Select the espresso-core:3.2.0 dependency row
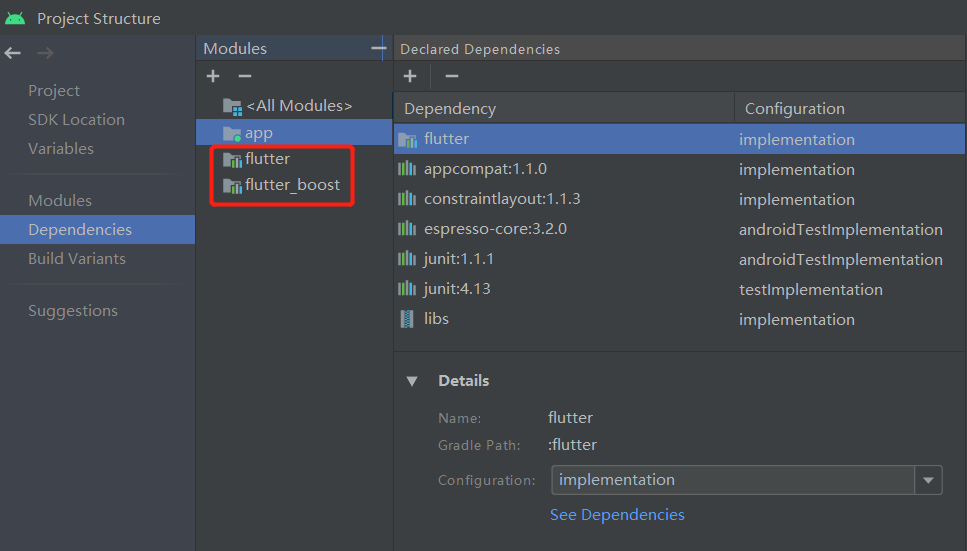 (679, 229)
